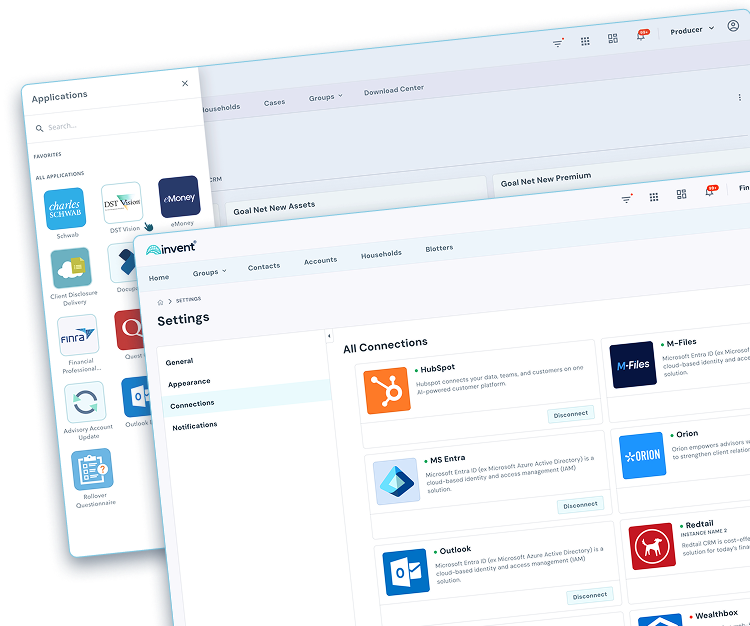Open the apps grid in top bar

pos(585,41)
